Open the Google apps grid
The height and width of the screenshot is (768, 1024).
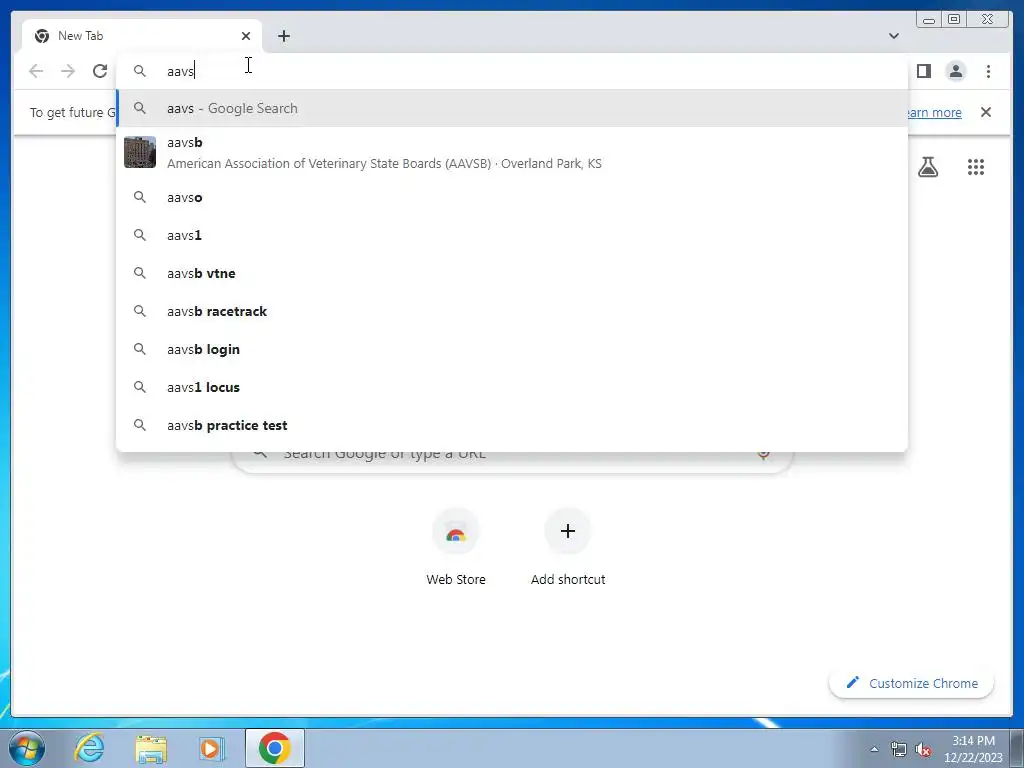976,167
